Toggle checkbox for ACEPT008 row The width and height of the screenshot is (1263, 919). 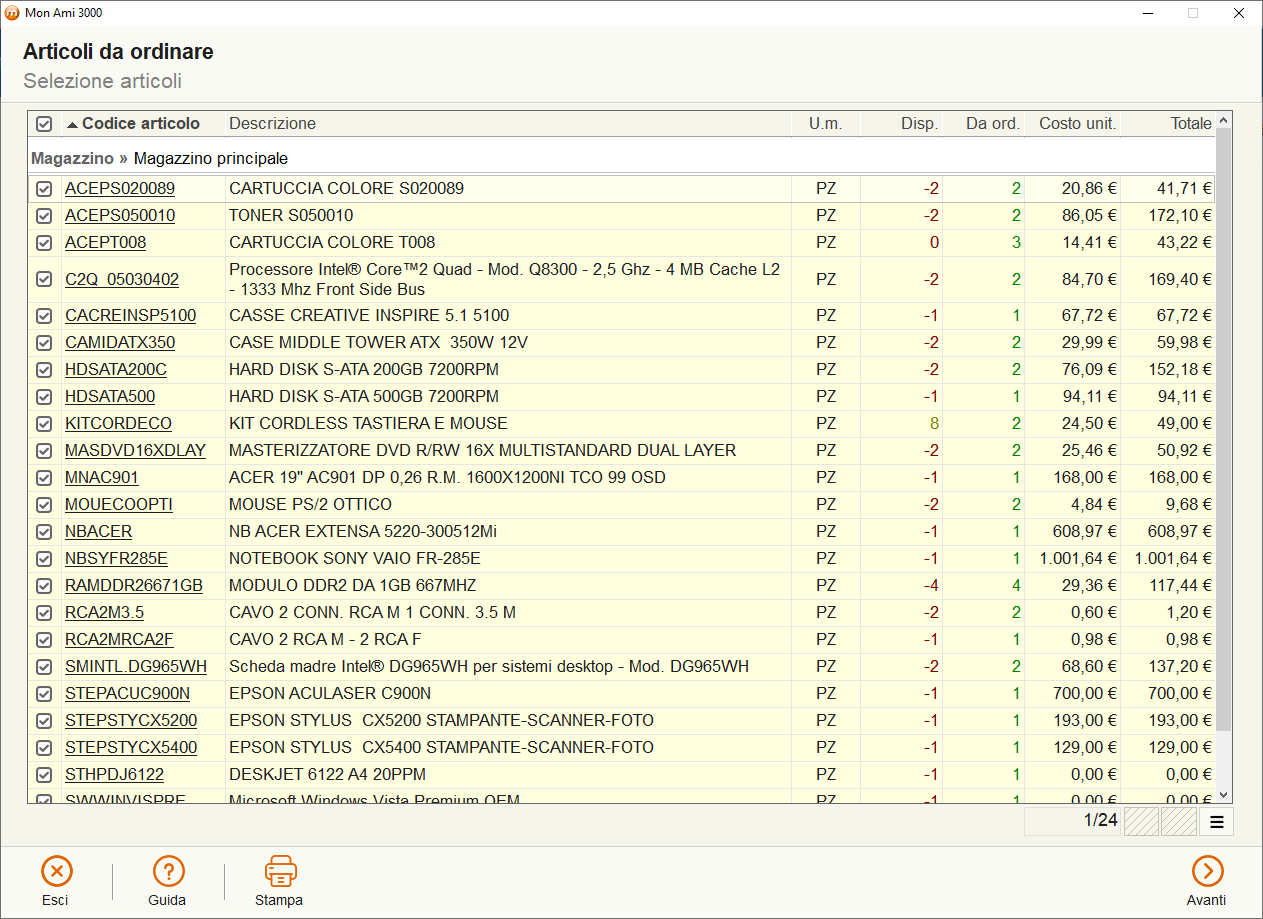44,243
